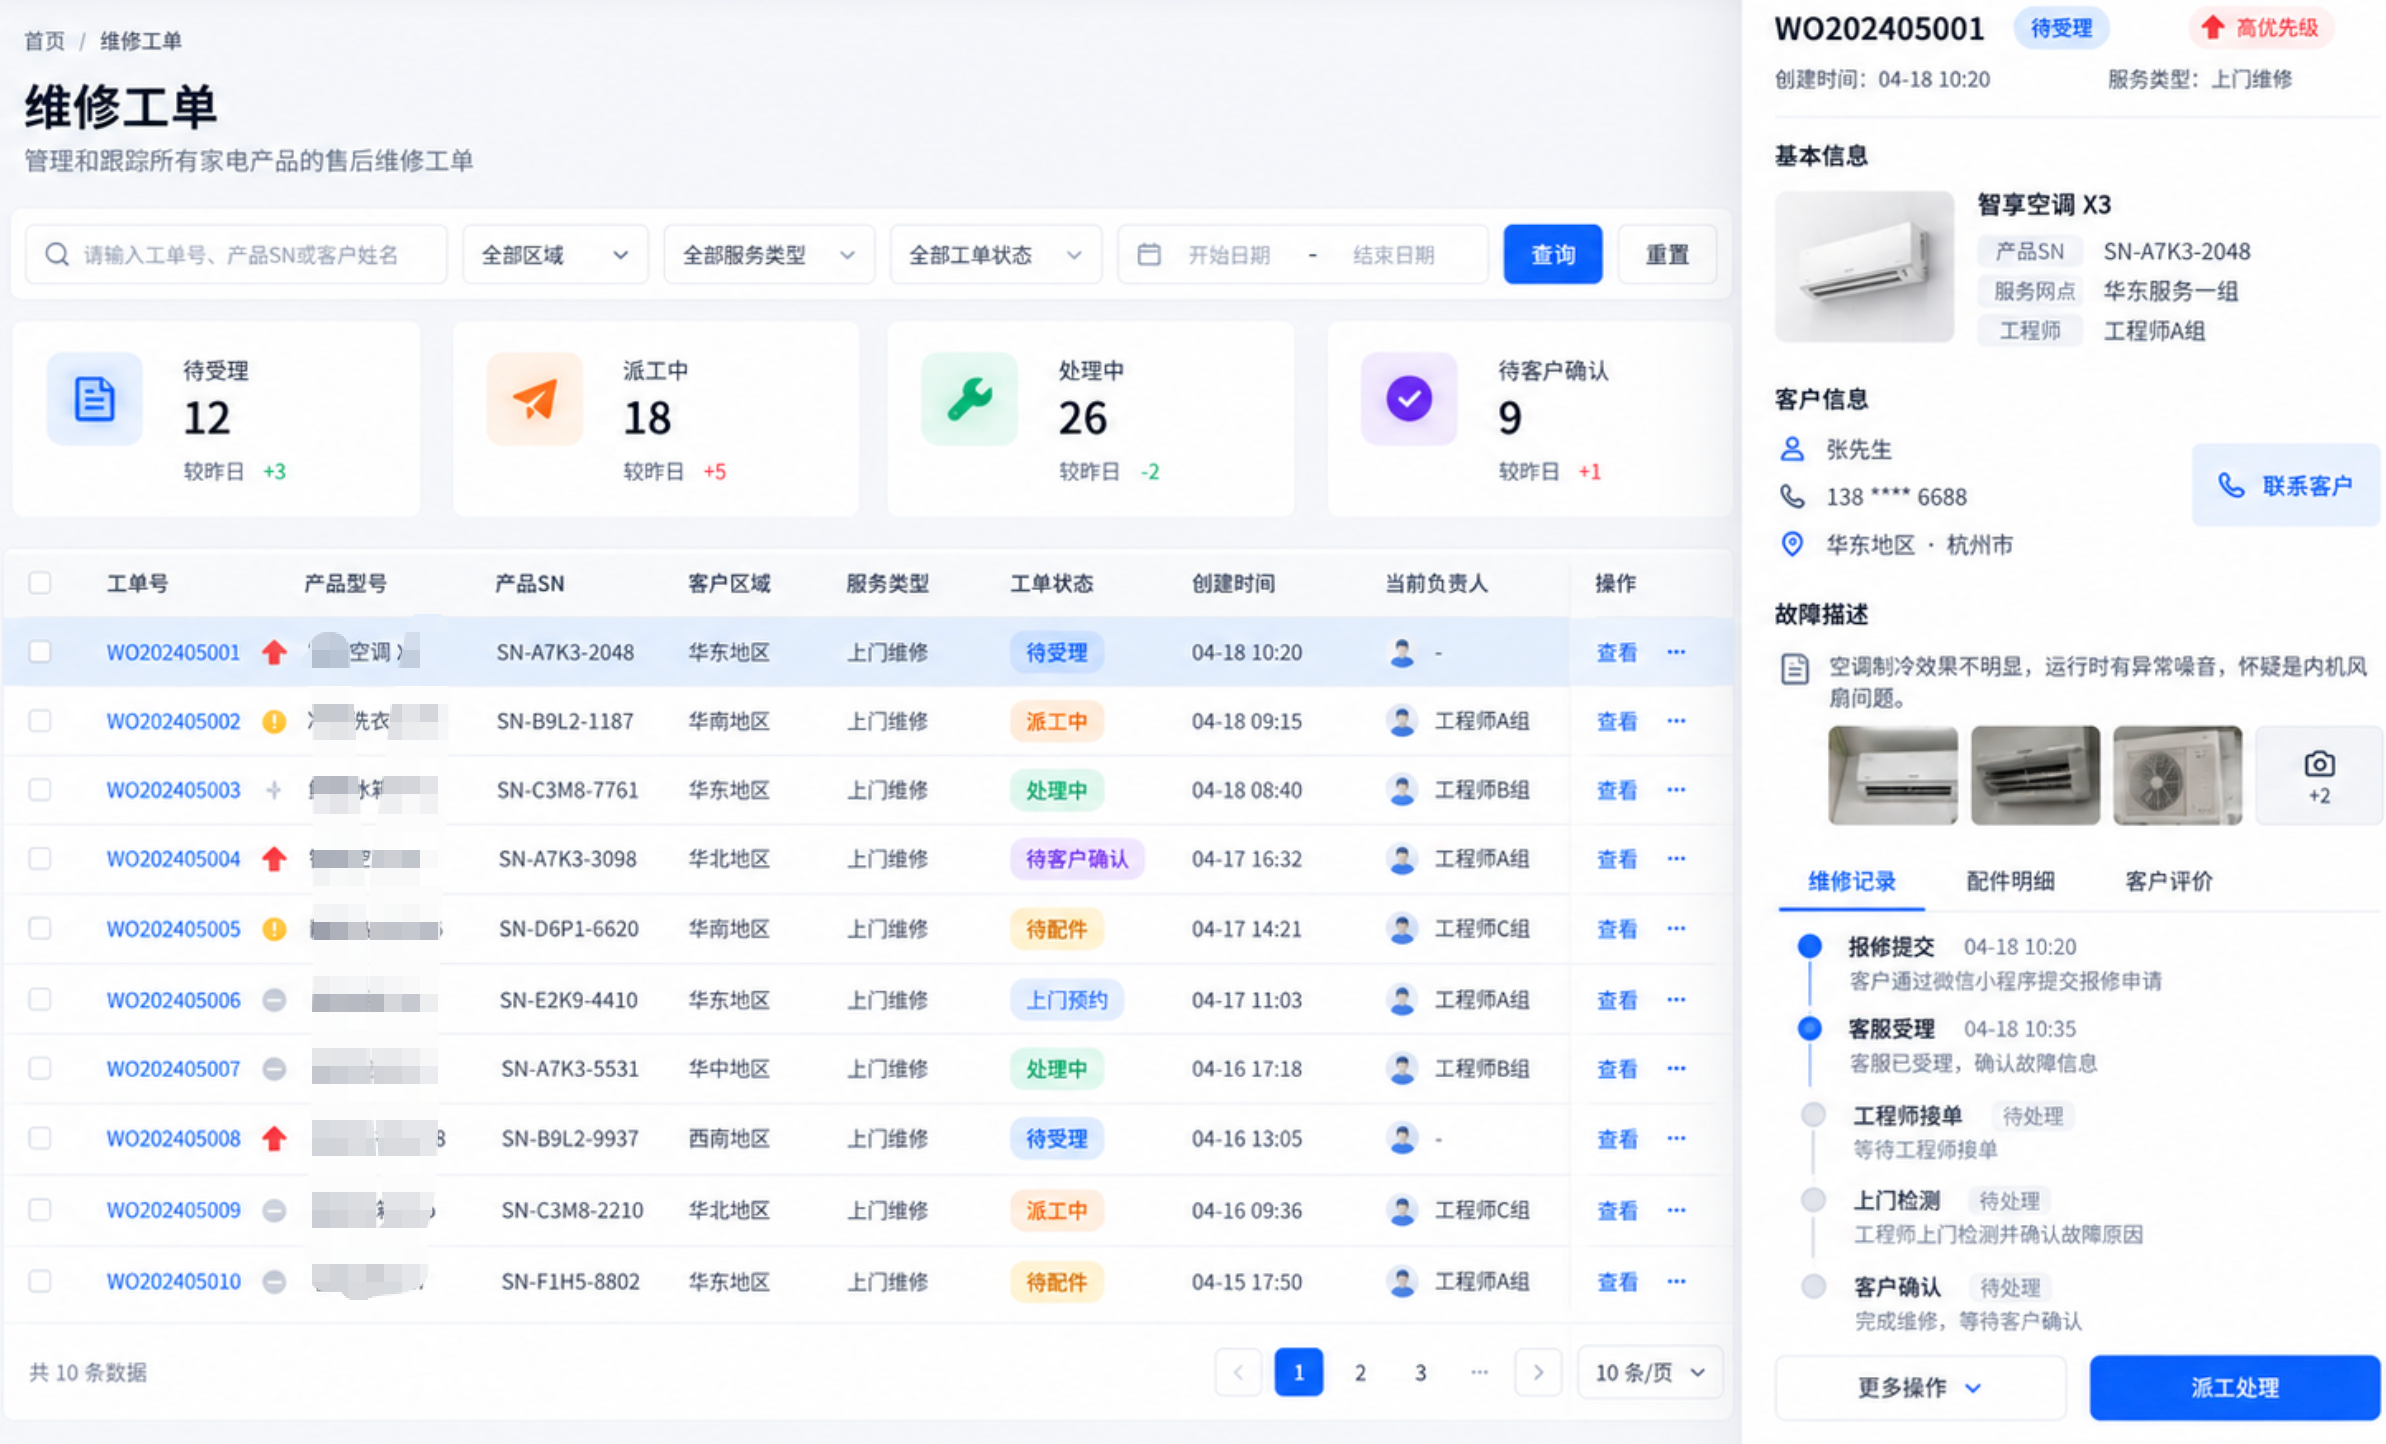Screen dimensions: 2386x1444
Task: Select checkbox for WO202405001
Action: pyautogui.click(x=40, y=652)
